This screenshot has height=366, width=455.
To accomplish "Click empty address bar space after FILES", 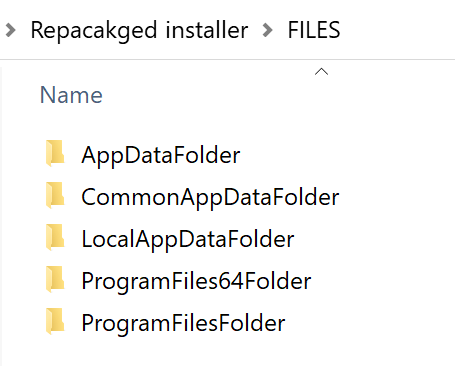I will click(397, 30).
